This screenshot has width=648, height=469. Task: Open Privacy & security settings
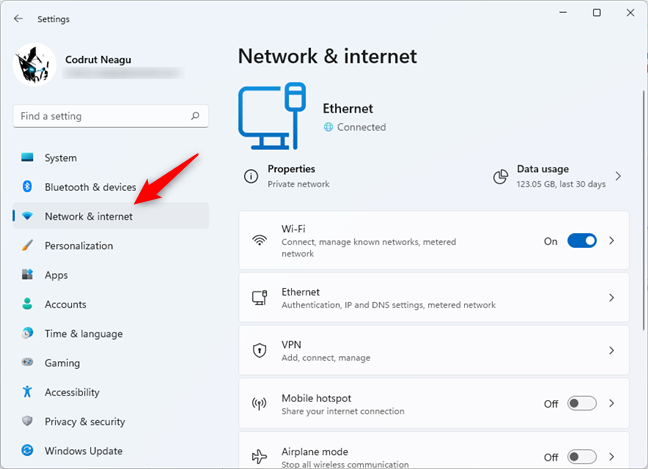[x=111, y=421]
